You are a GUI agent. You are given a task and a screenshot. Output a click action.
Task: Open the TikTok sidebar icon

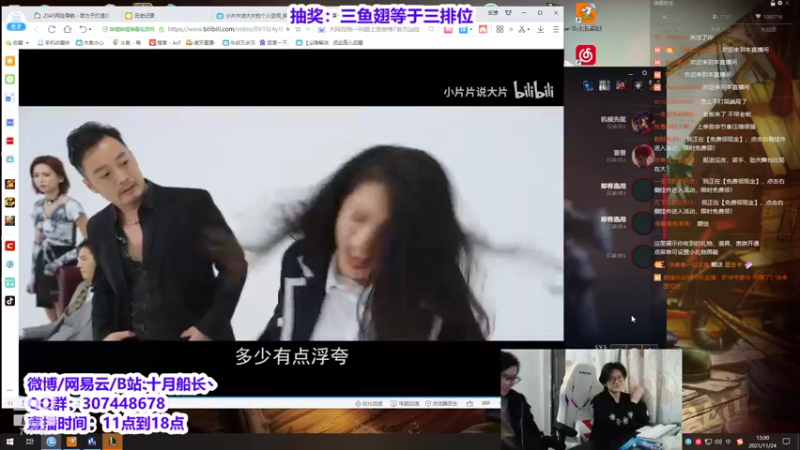pos(10,301)
